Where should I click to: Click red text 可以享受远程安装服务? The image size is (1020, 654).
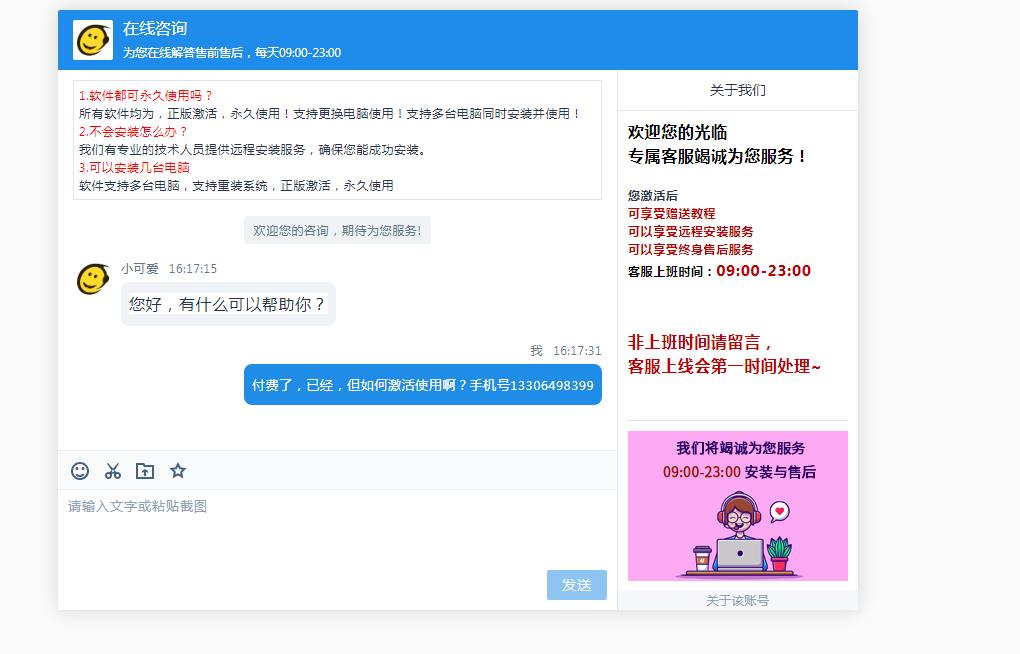690,232
